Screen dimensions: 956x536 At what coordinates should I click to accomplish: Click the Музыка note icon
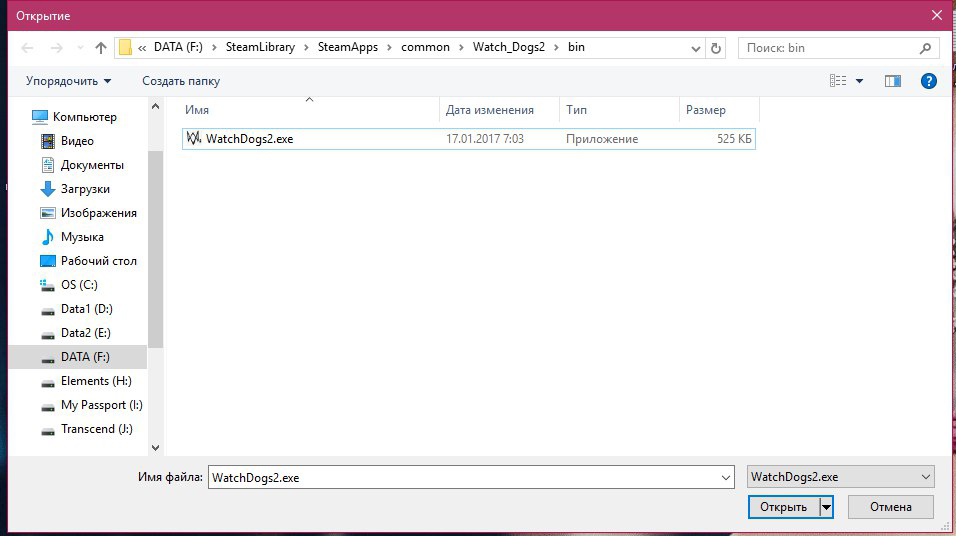(48, 237)
